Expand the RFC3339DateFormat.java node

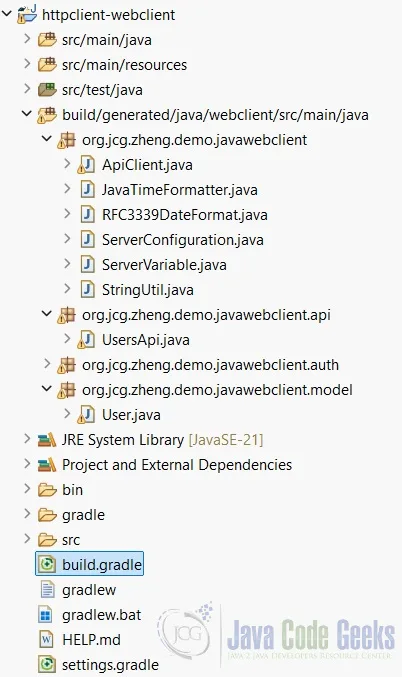pos(67,215)
